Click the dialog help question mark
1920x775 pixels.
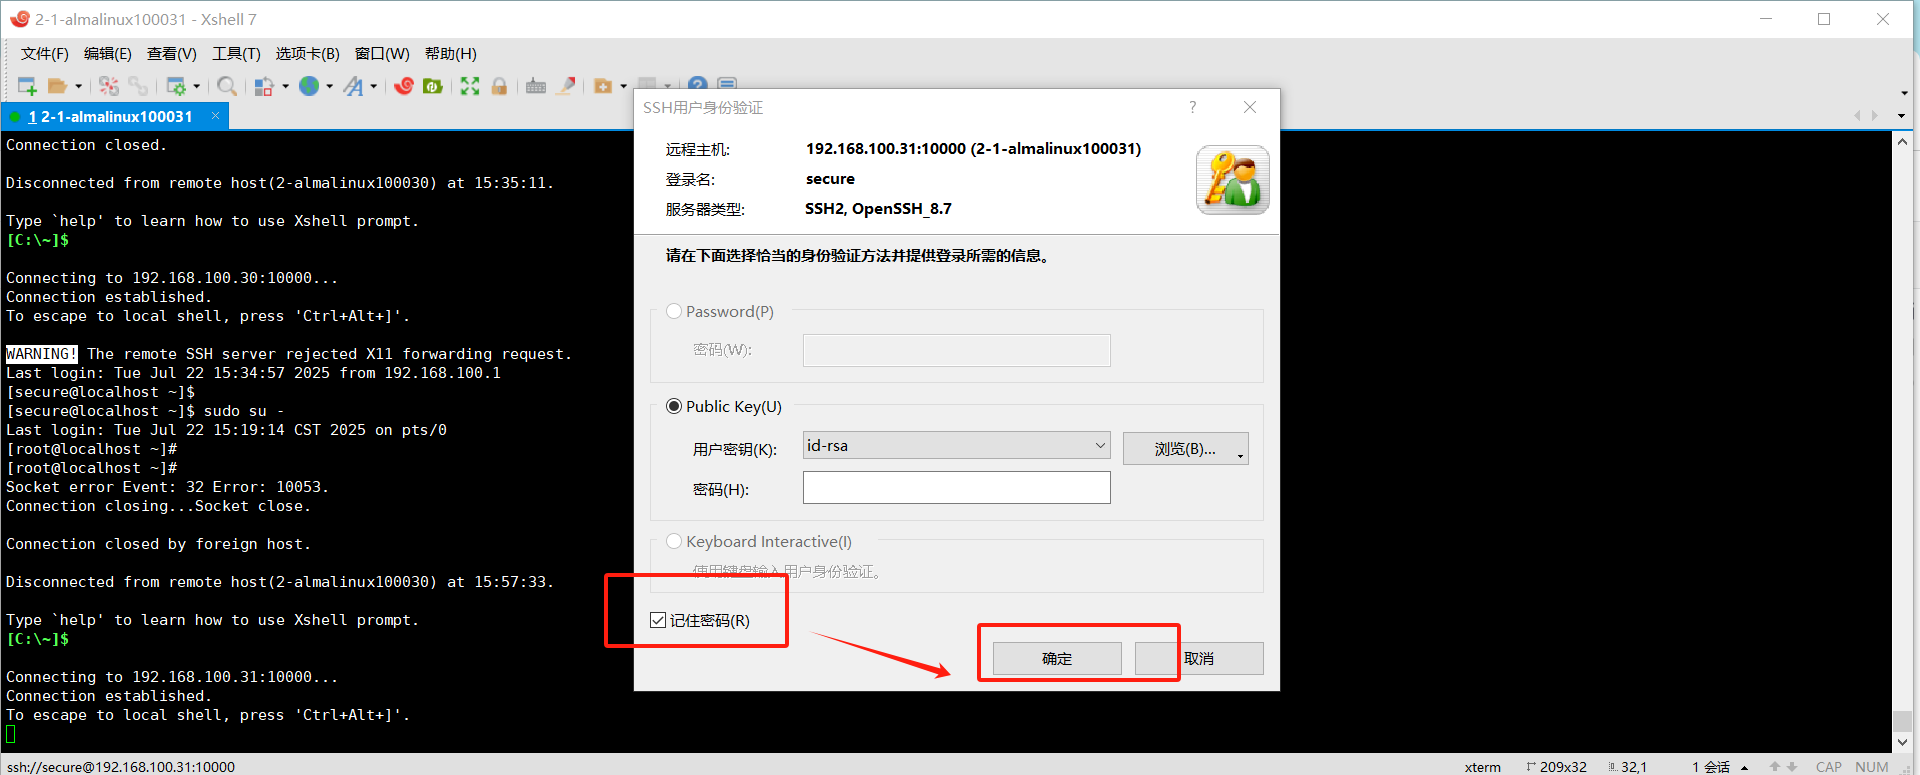tap(1192, 107)
